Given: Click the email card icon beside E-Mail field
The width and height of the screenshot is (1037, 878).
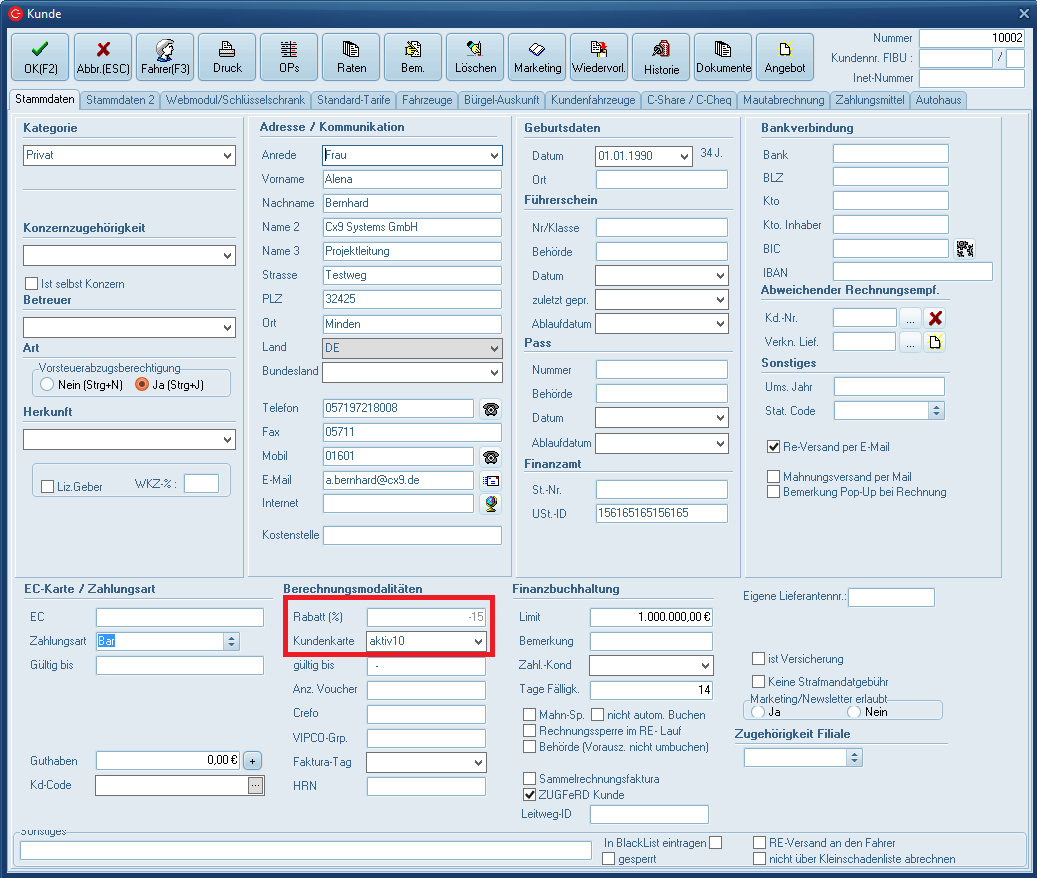Looking at the screenshot, I should click(x=490, y=480).
